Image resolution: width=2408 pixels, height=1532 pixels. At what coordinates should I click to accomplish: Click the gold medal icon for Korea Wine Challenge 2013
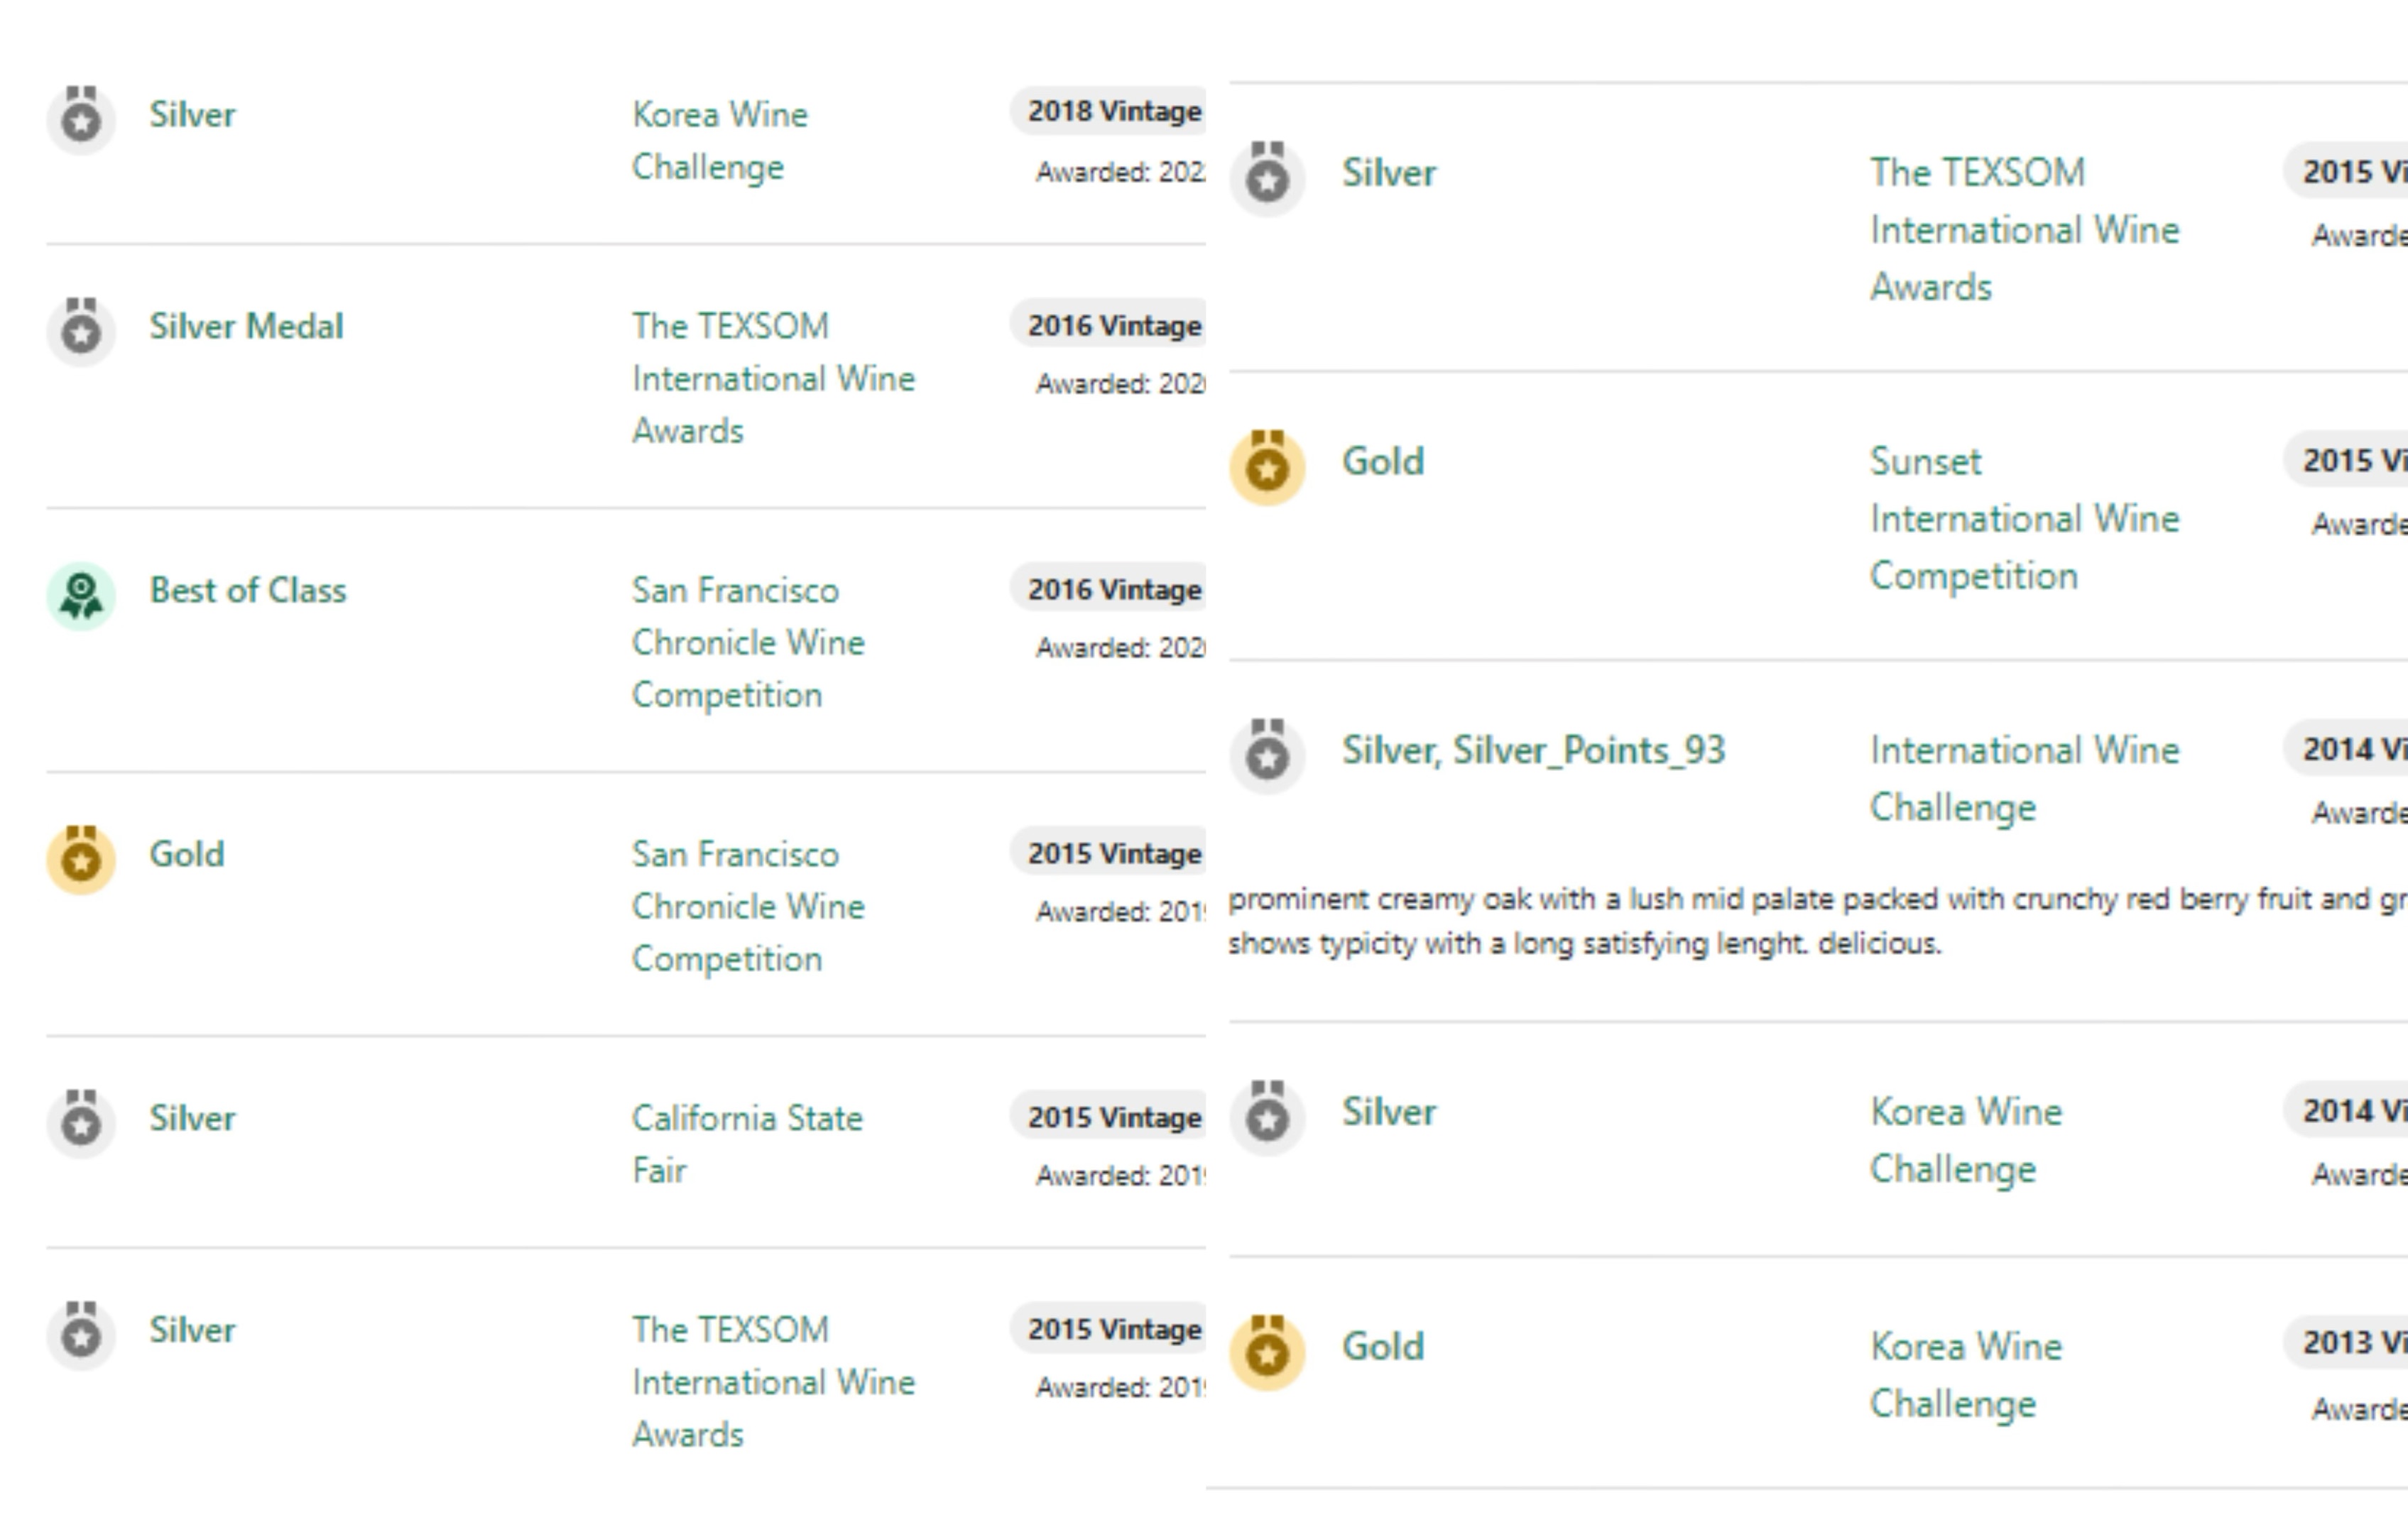1267,1352
